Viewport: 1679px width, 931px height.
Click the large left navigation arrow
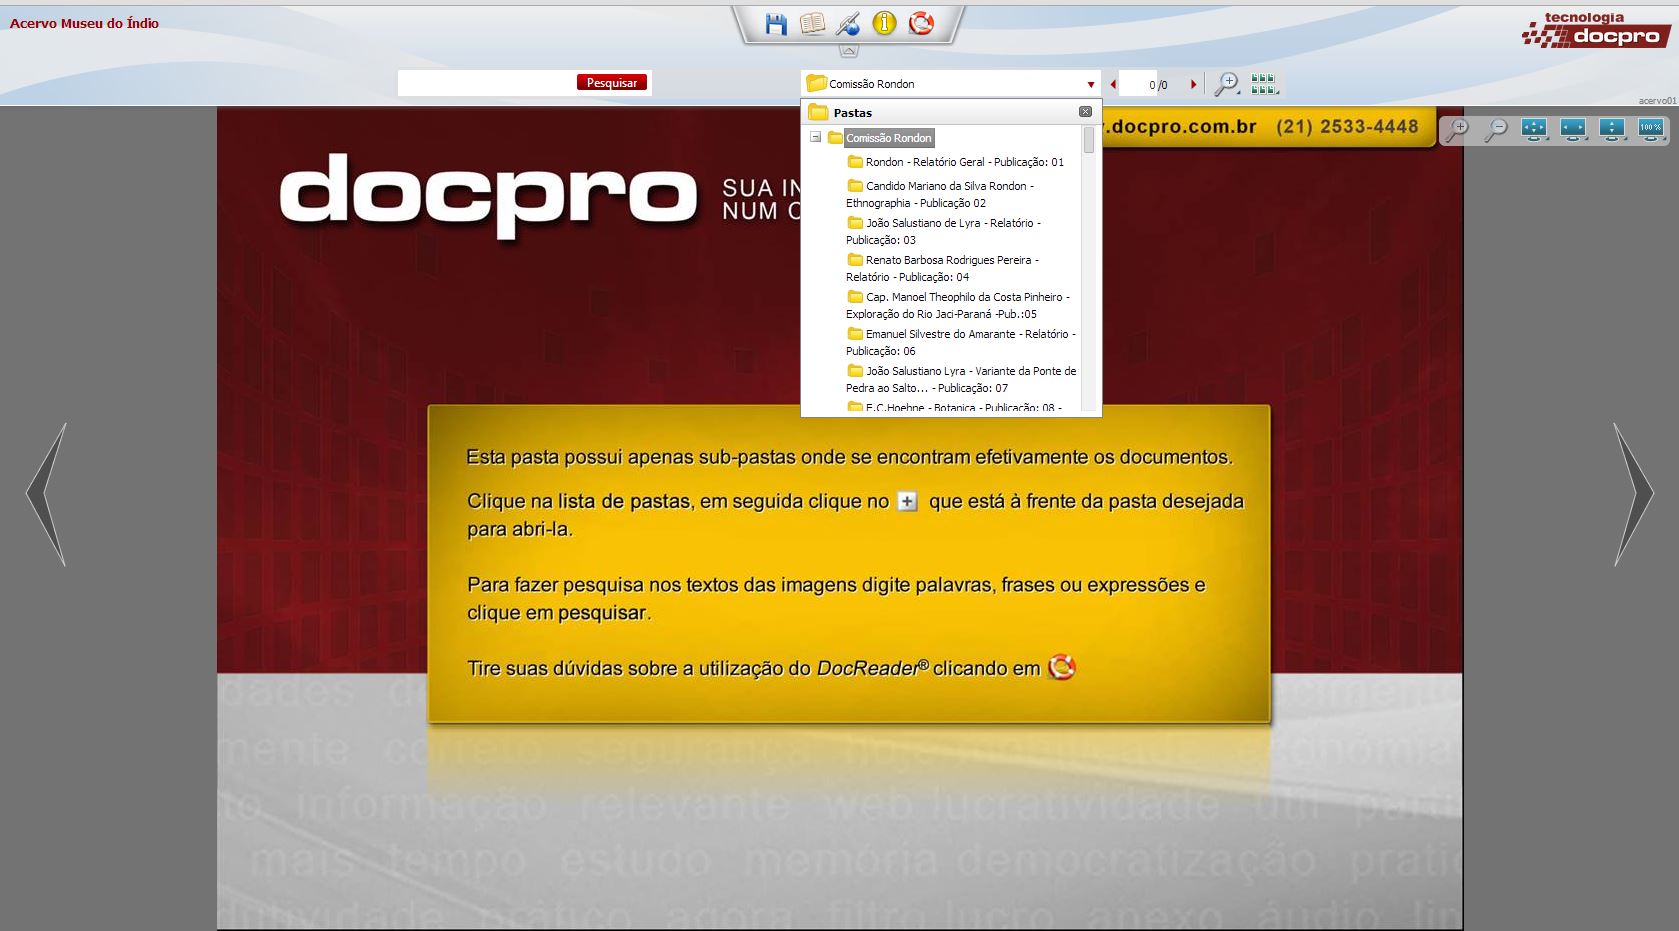tap(46, 494)
